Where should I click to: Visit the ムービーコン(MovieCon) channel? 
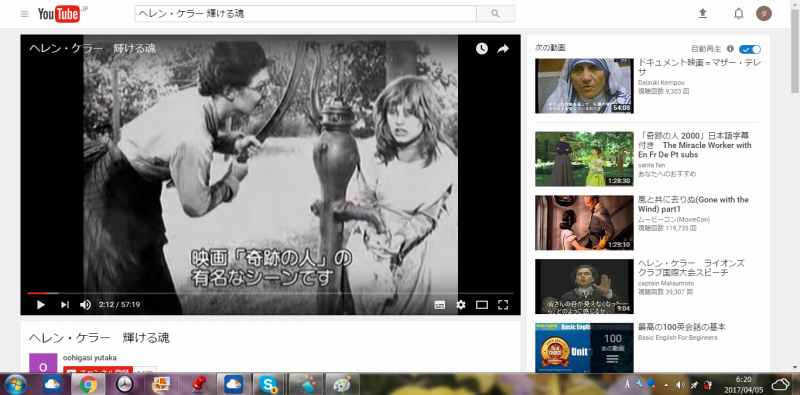673,219
